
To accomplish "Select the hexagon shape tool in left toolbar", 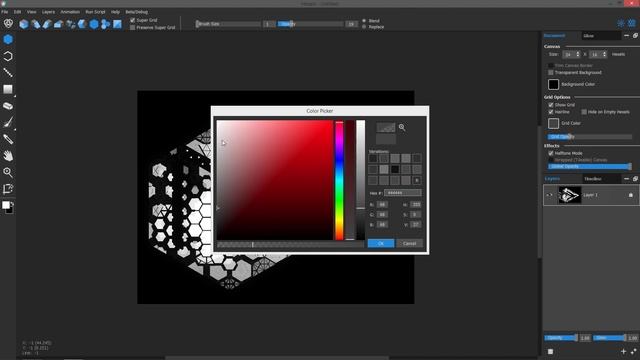I will click(x=8, y=40).
